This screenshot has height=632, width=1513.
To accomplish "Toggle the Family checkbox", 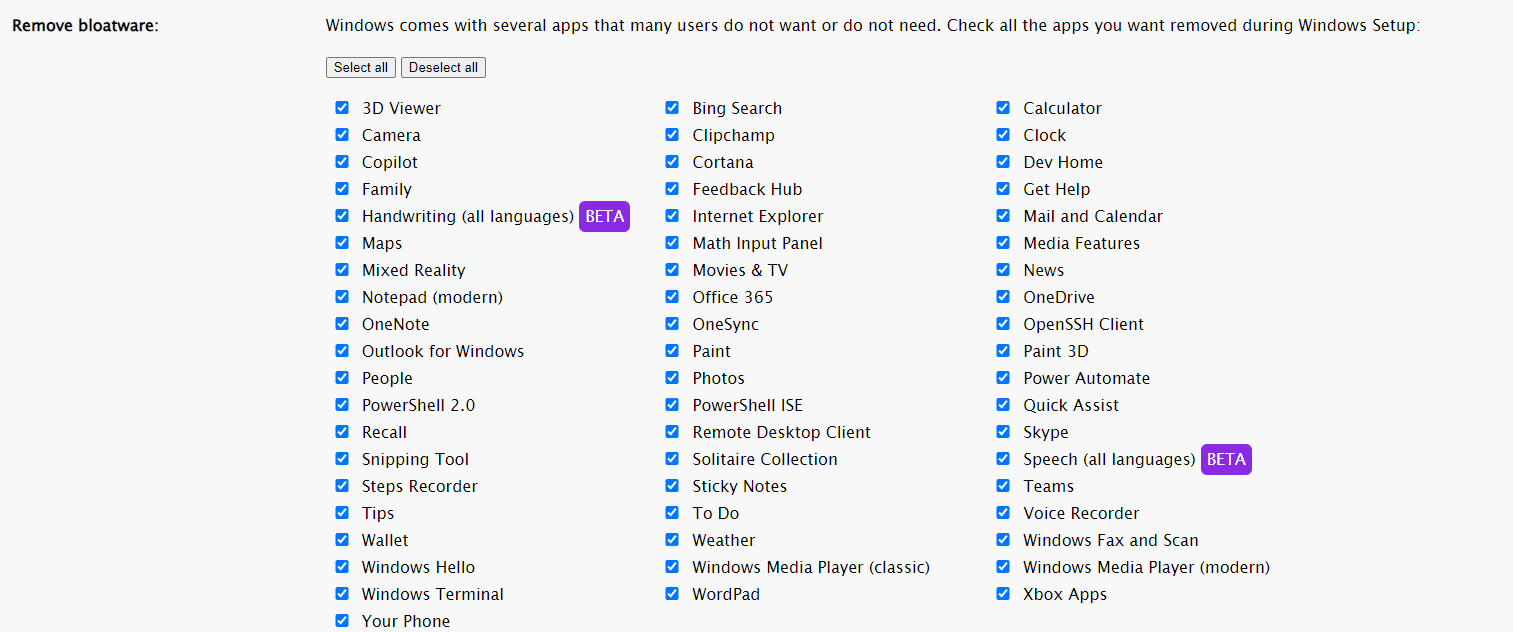I will coord(342,189).
